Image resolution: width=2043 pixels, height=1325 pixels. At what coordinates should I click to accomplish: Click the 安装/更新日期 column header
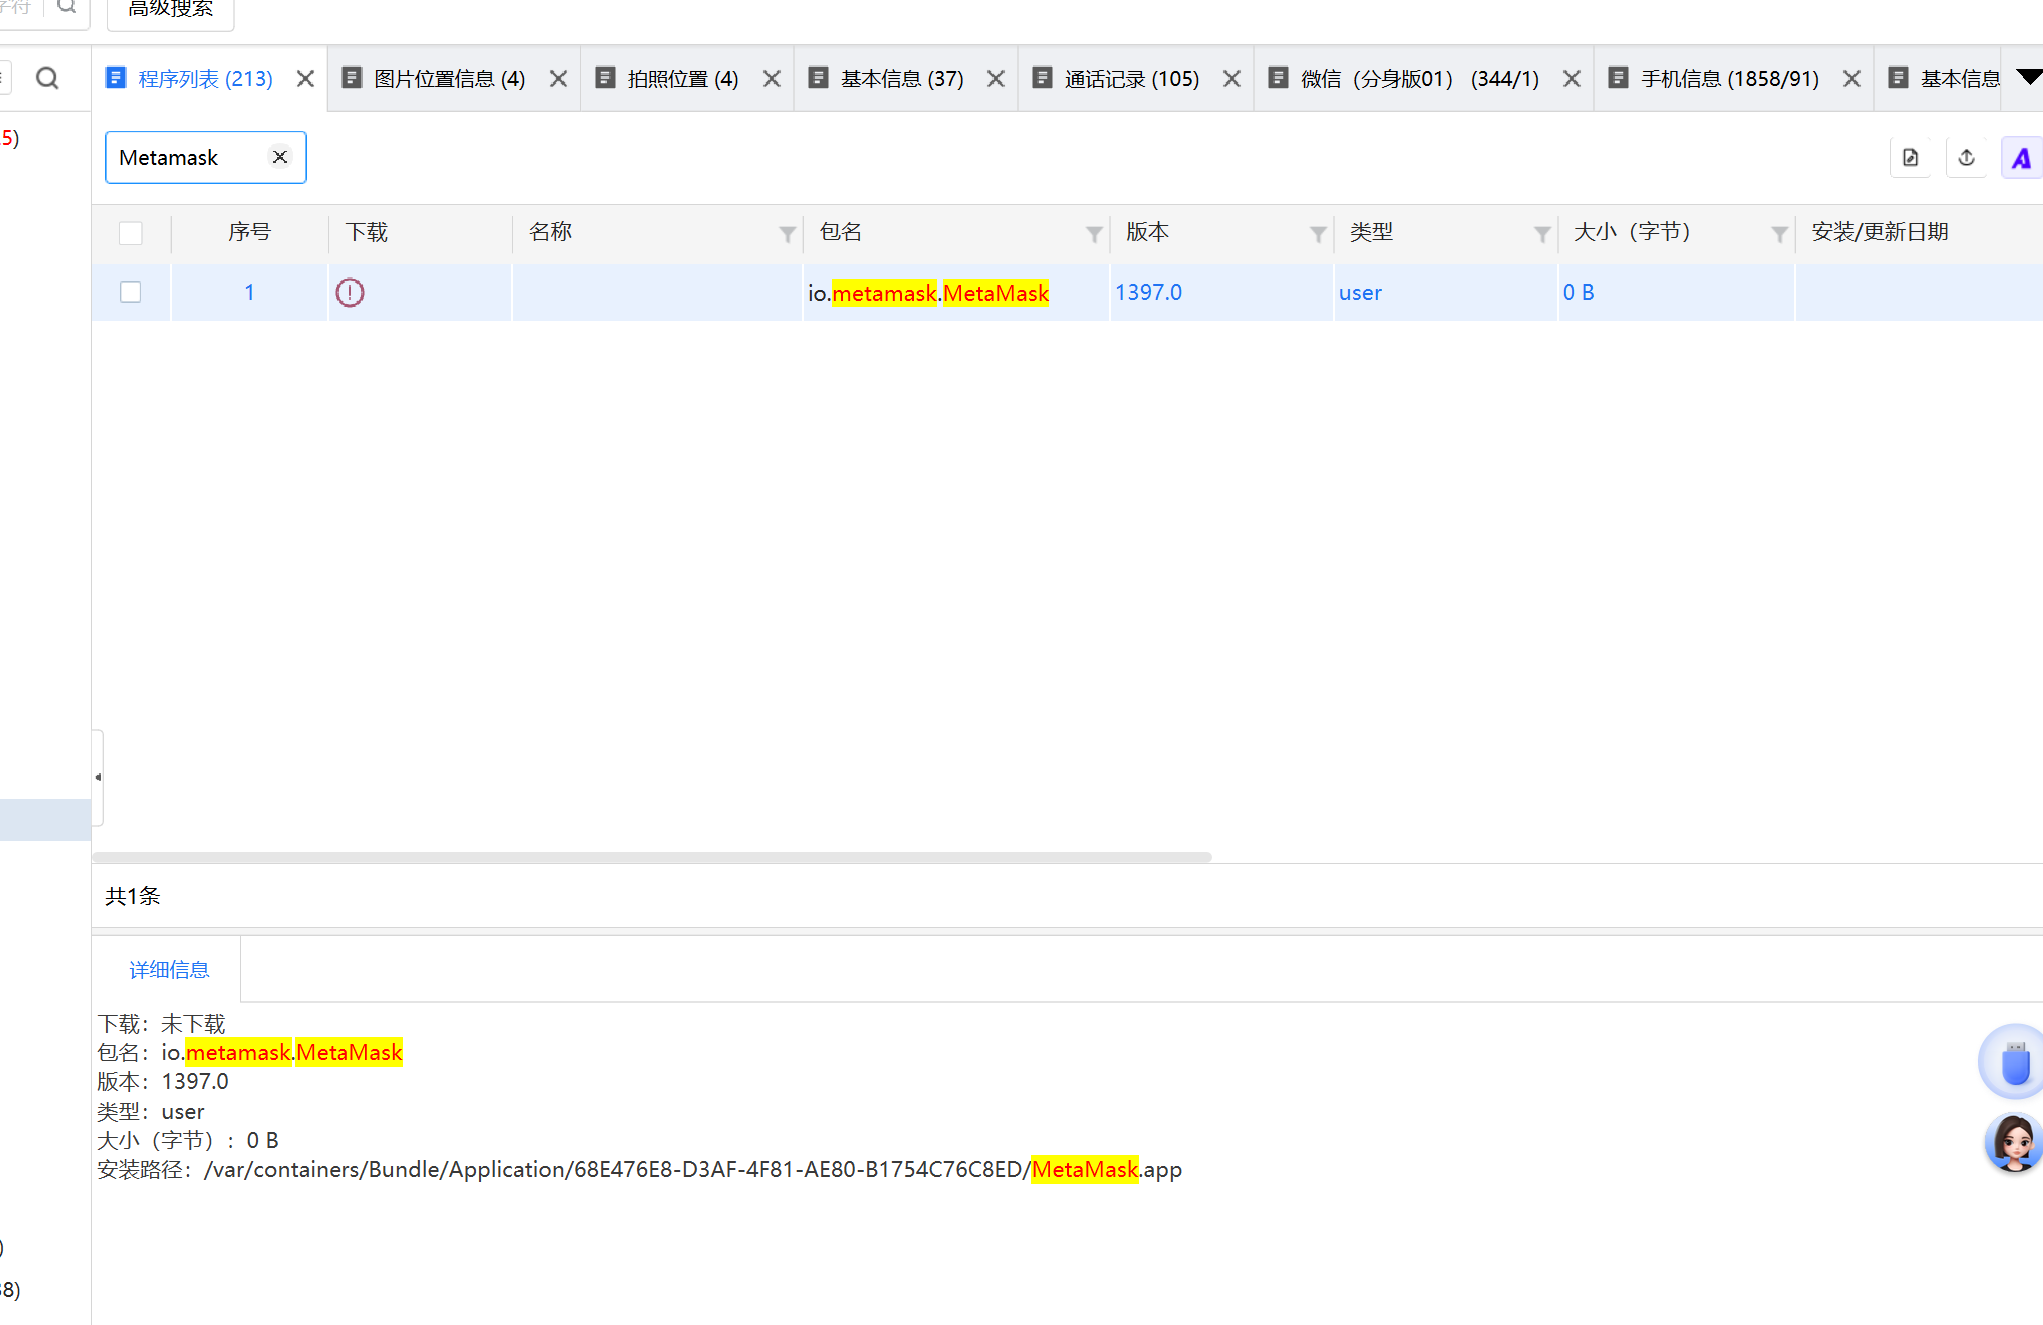[x=1880, y=232]
